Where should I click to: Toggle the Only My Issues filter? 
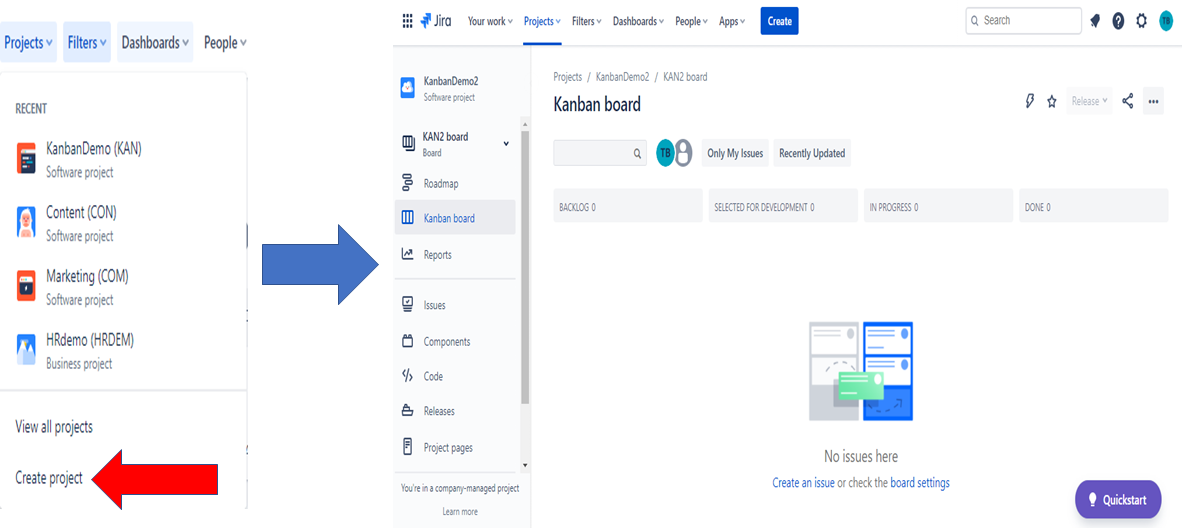(x=735, y=153)
